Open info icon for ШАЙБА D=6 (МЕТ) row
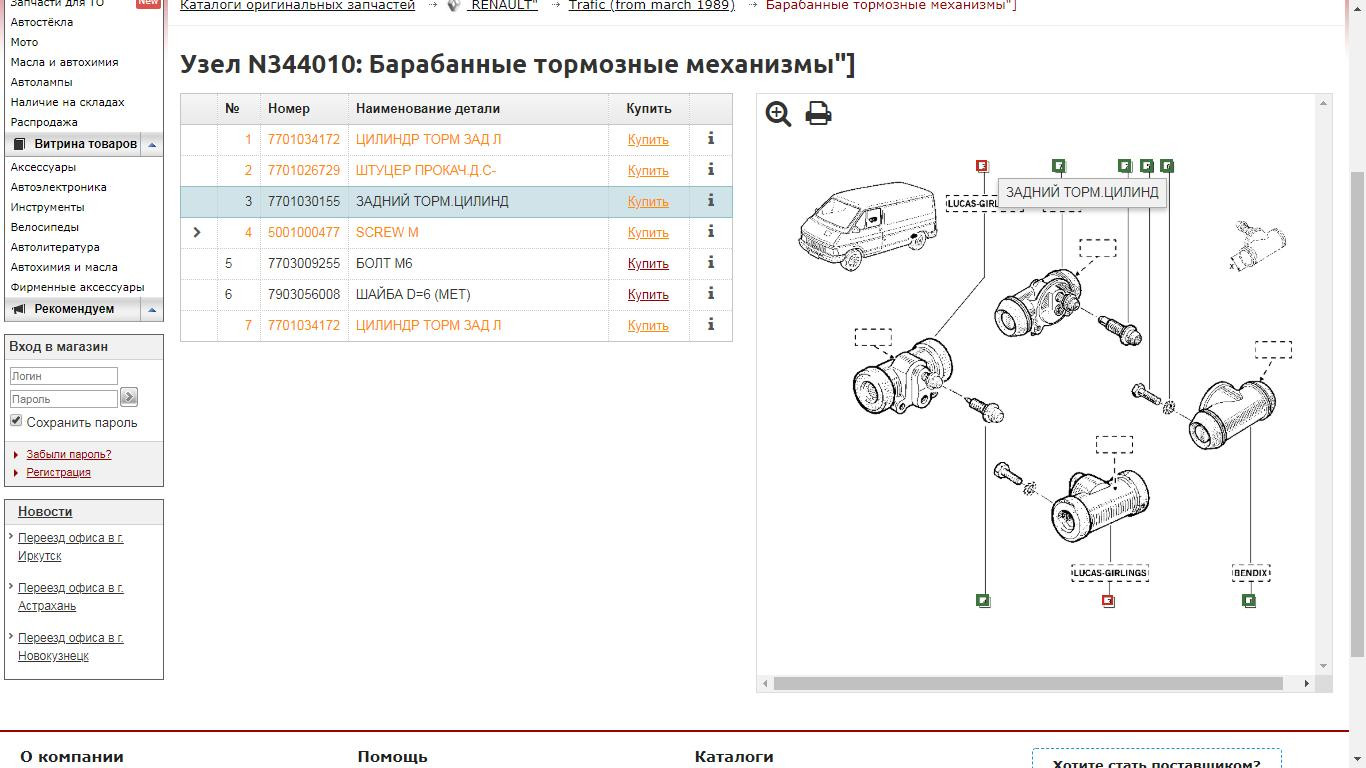This screenshot has height=768, width=1366. (711, 293)
